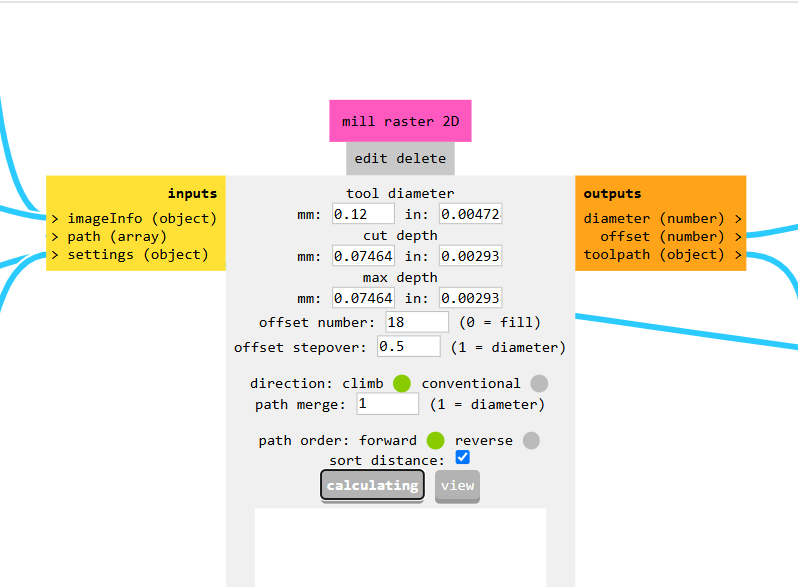Focus max depth inches field
The width and height of the screenshot is (798, 587).
[x=470, y=298]
